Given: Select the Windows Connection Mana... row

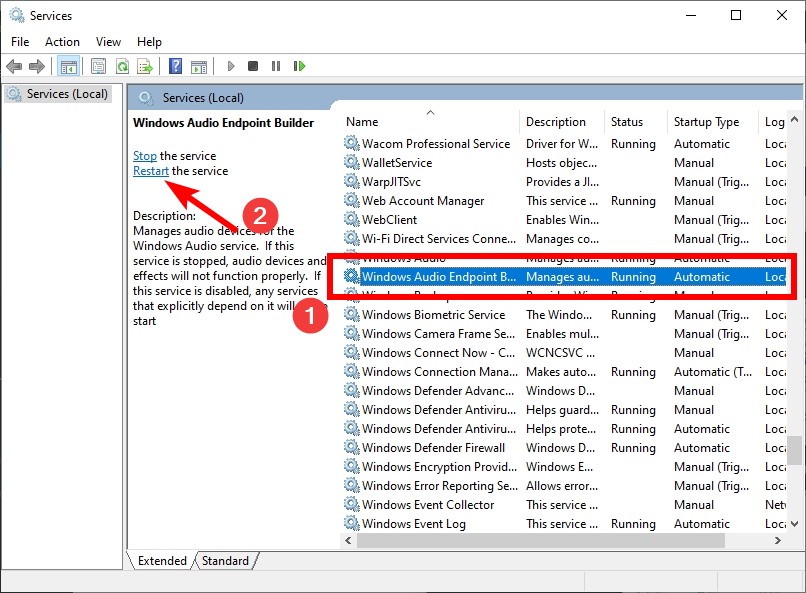Looking at the screenshot, I should click(x=564, y=372).
